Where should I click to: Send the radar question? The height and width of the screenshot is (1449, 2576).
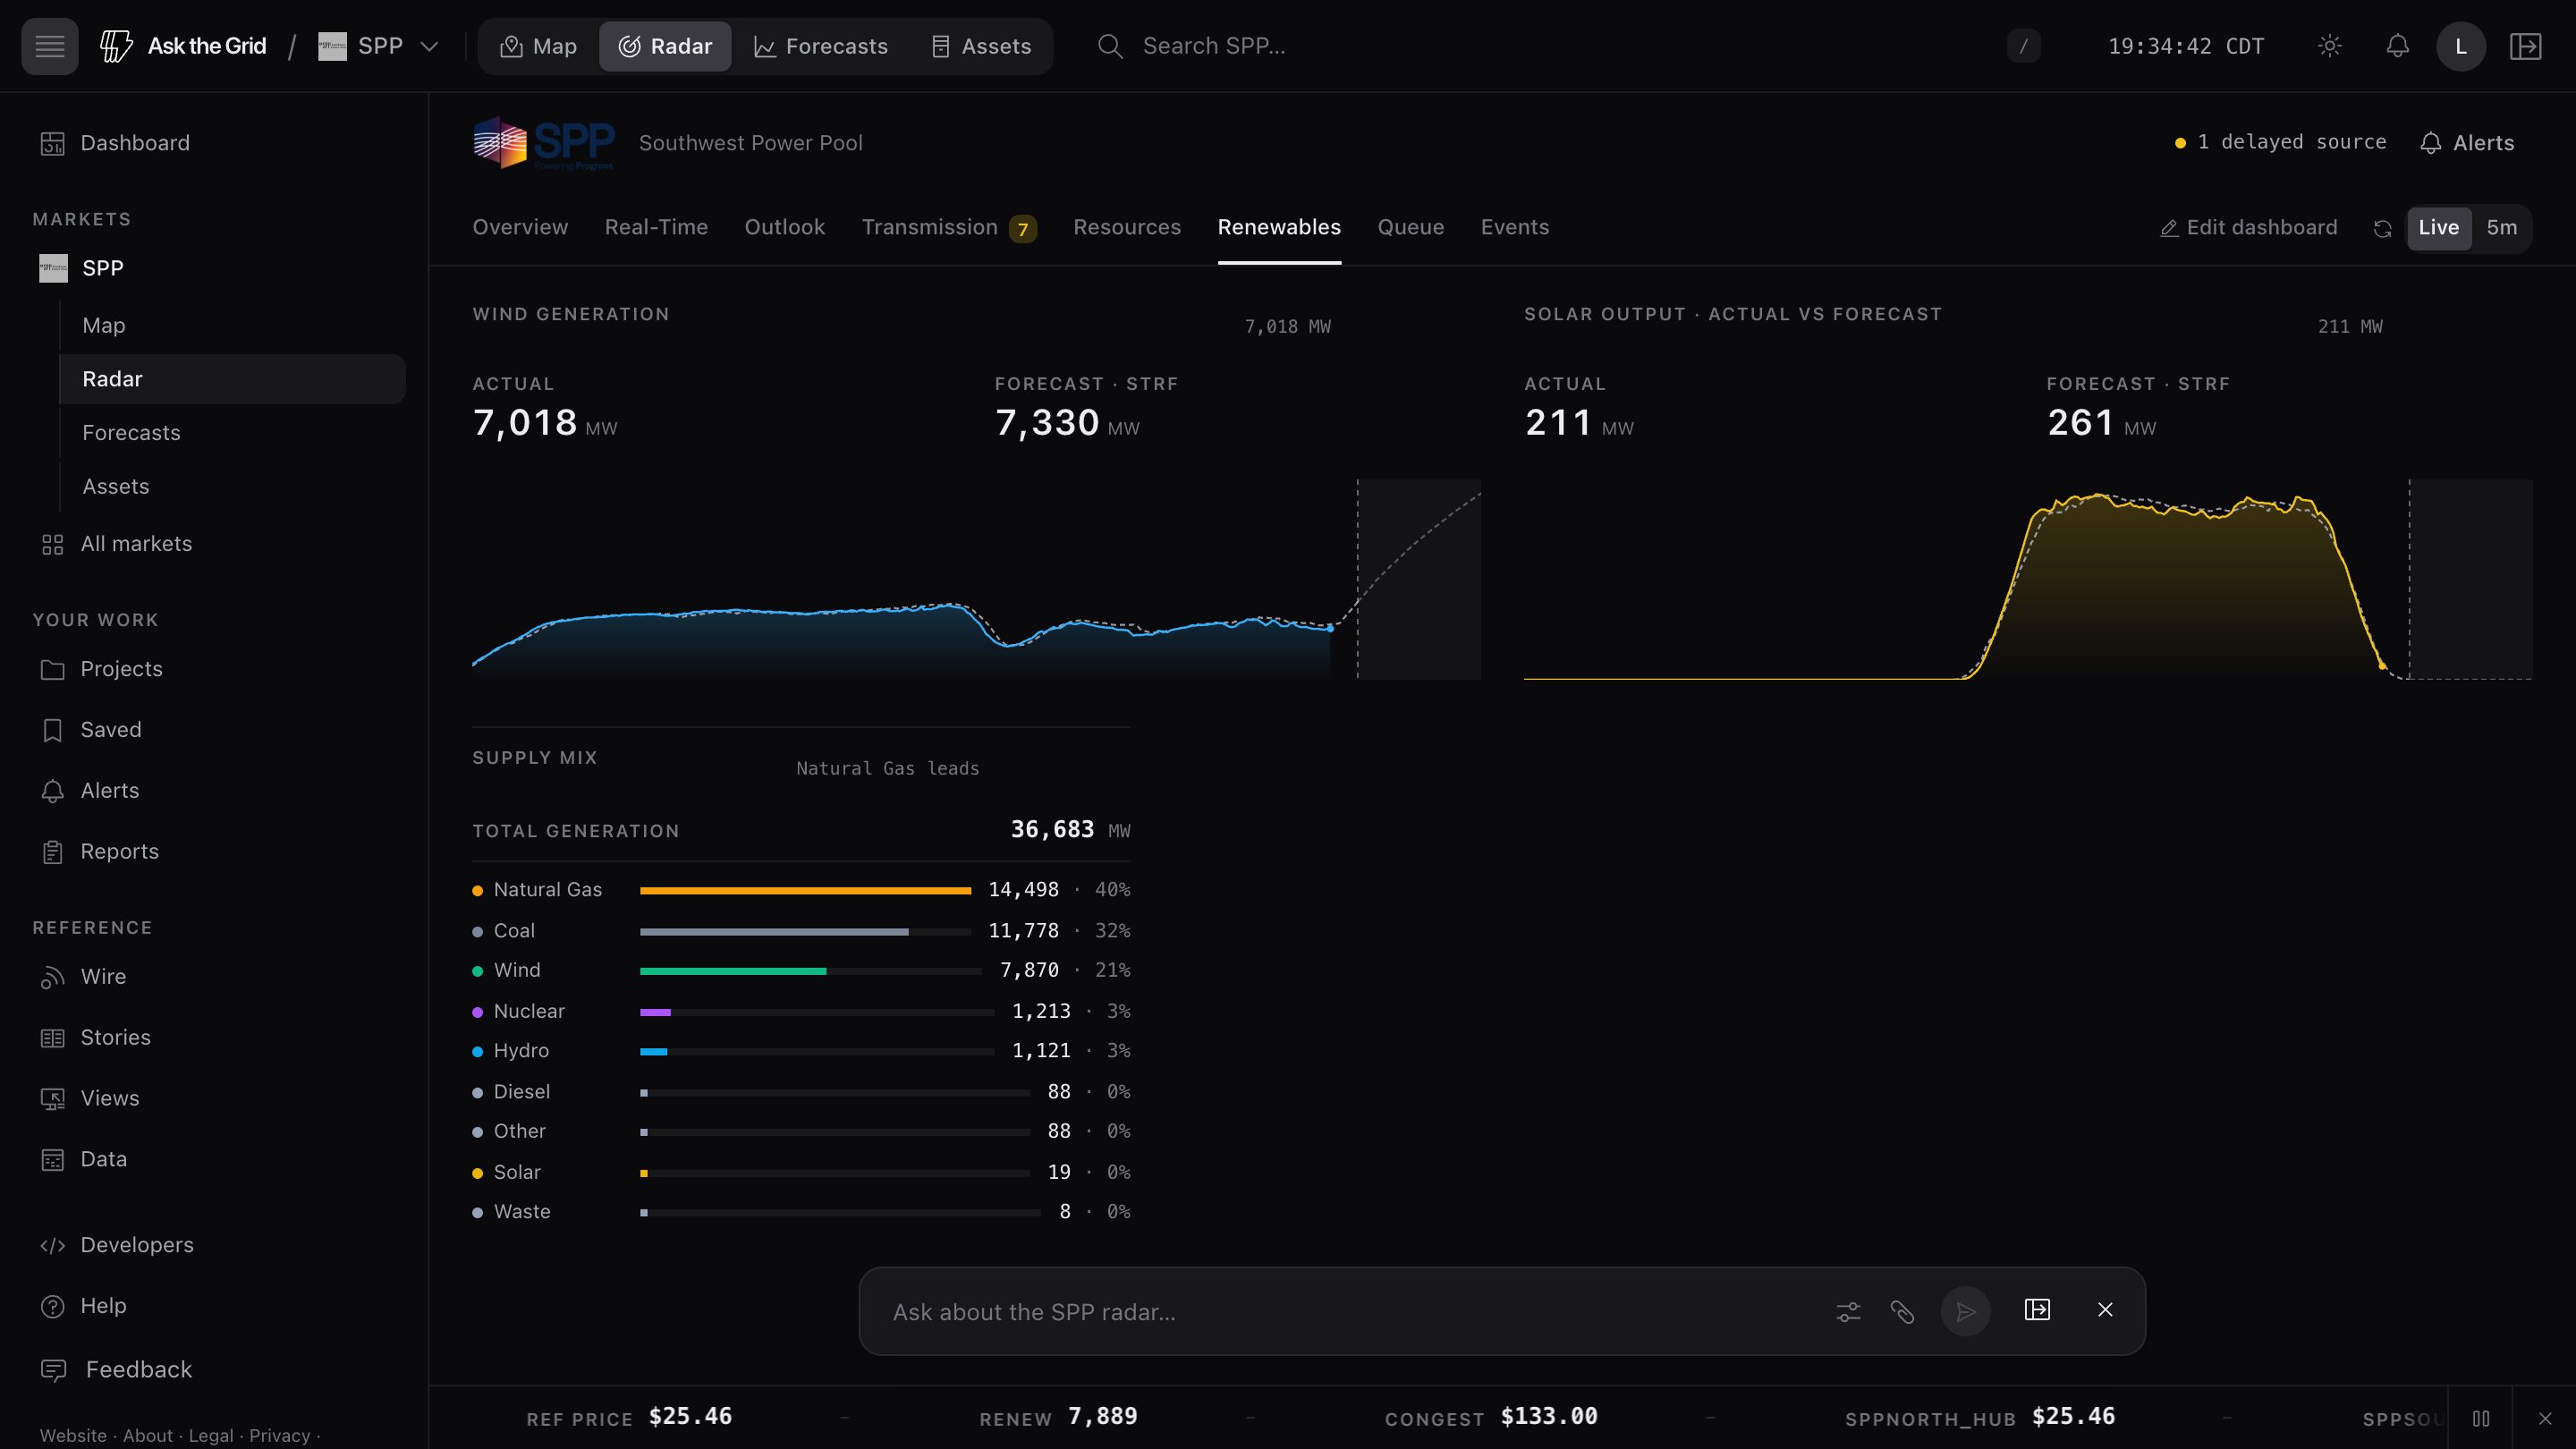(x=1965, y=1311)
